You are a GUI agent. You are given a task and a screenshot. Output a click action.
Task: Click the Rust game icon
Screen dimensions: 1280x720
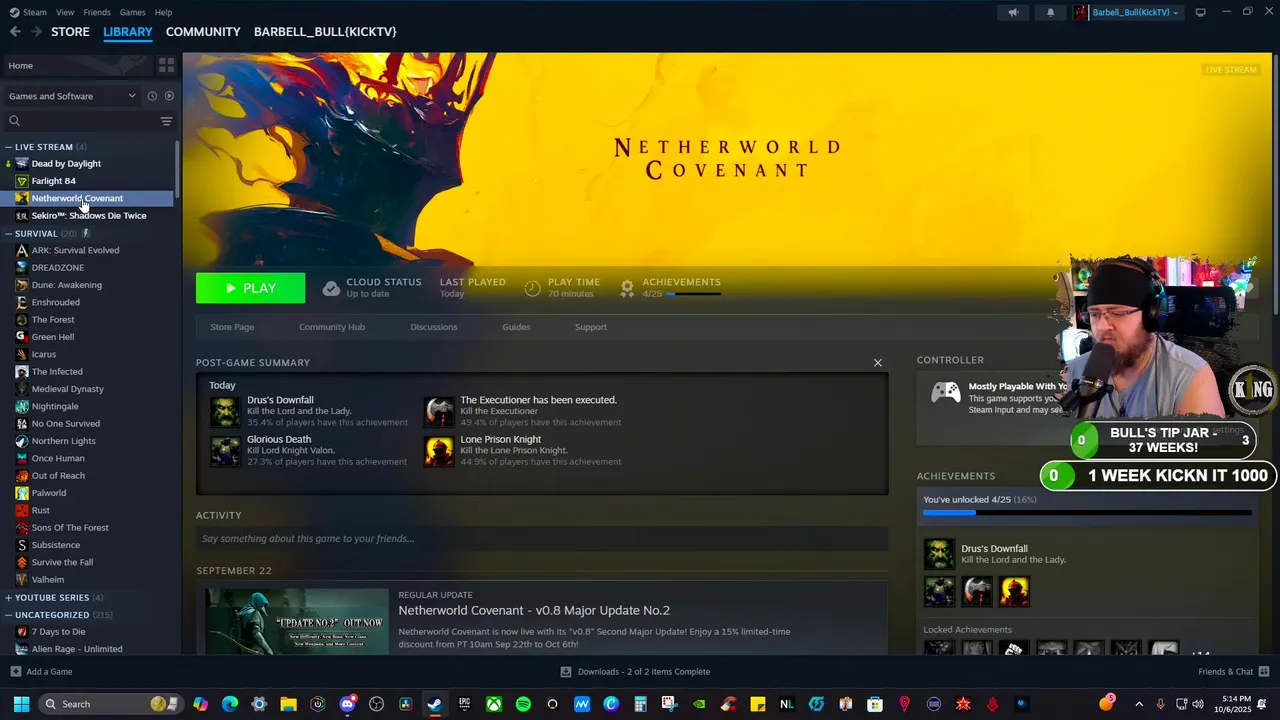click(22, 510)
